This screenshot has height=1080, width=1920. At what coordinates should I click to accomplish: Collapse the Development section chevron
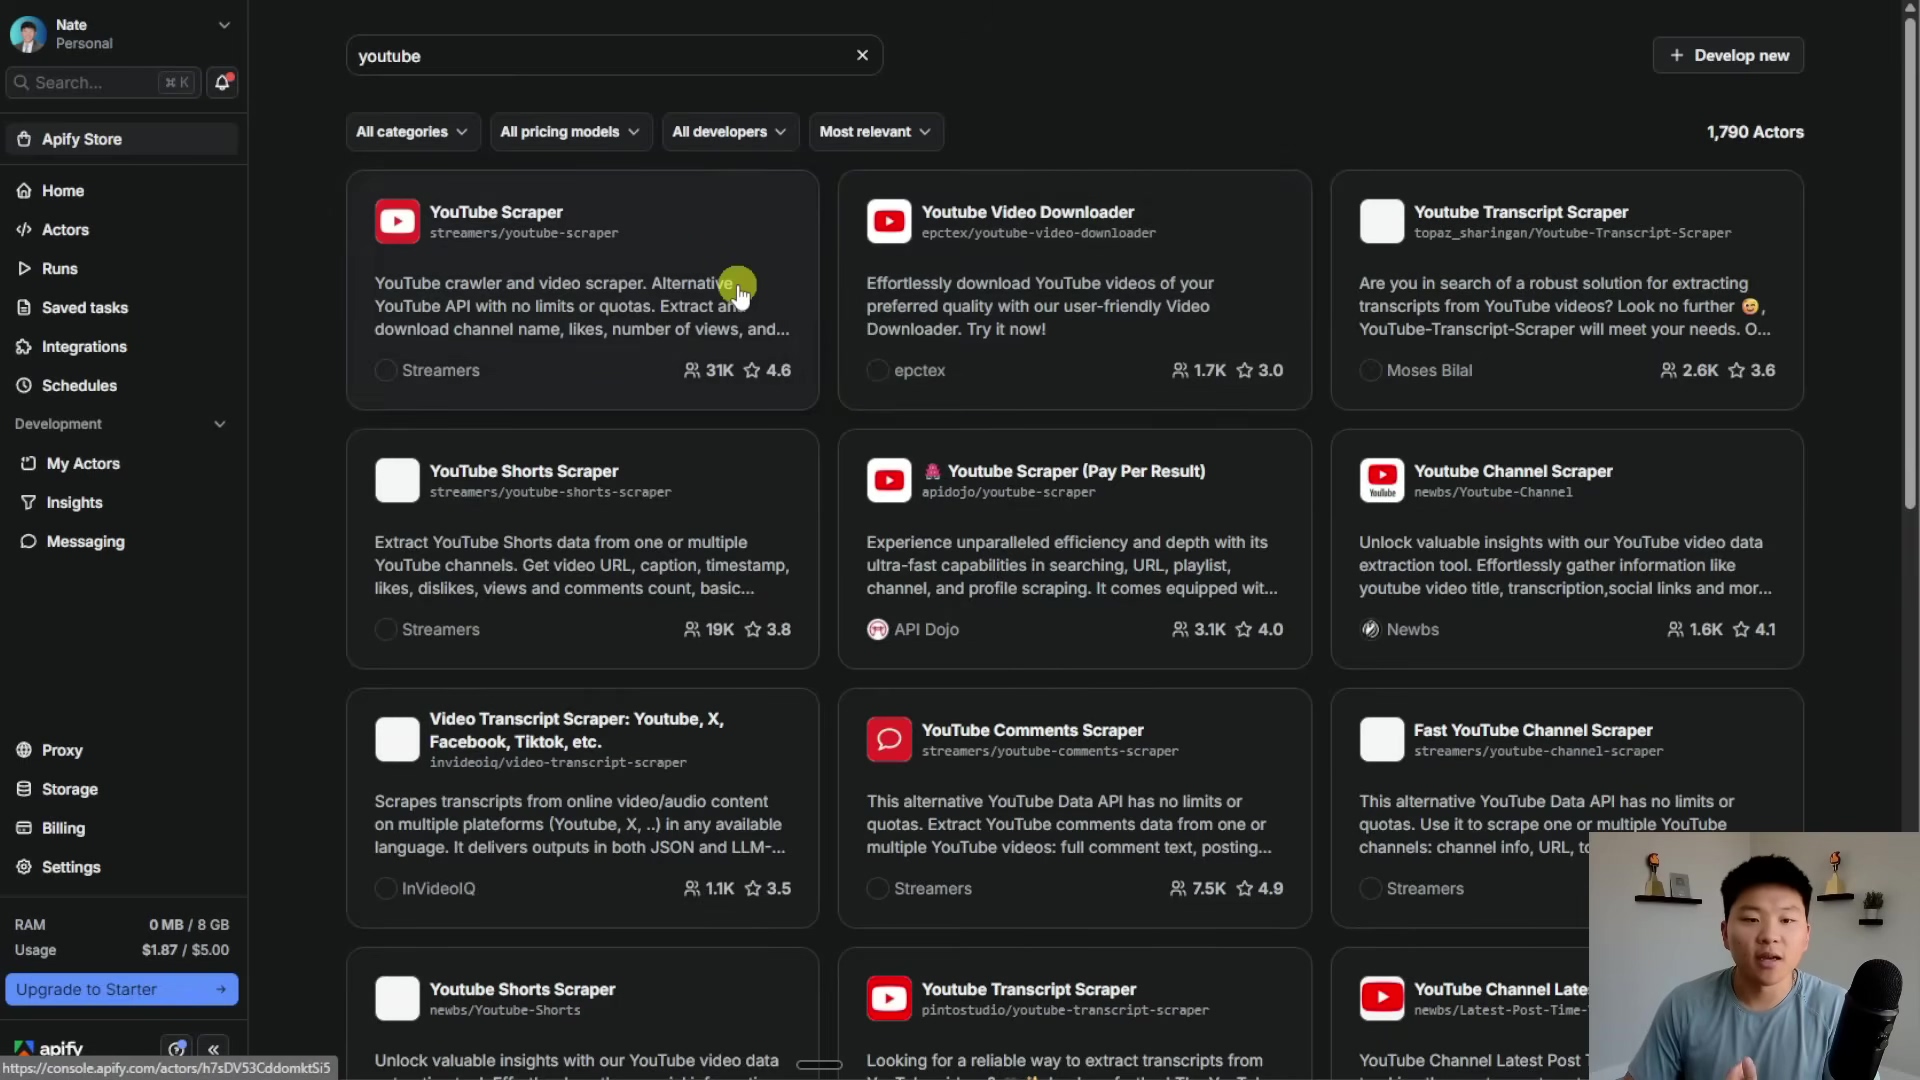click(220, 424)
